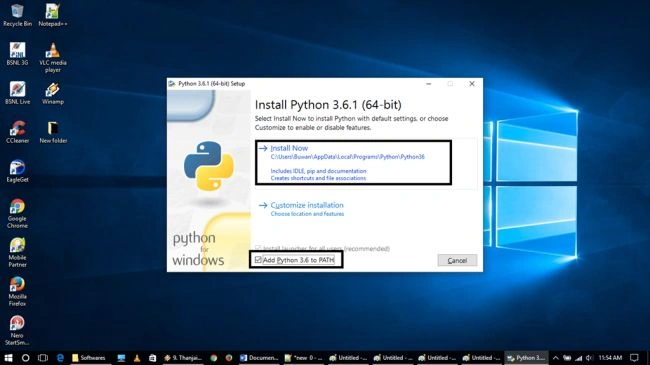Select the Winamp desktop icon
The width and height of the screenshot is (650, 365).
tap(53, 93)
